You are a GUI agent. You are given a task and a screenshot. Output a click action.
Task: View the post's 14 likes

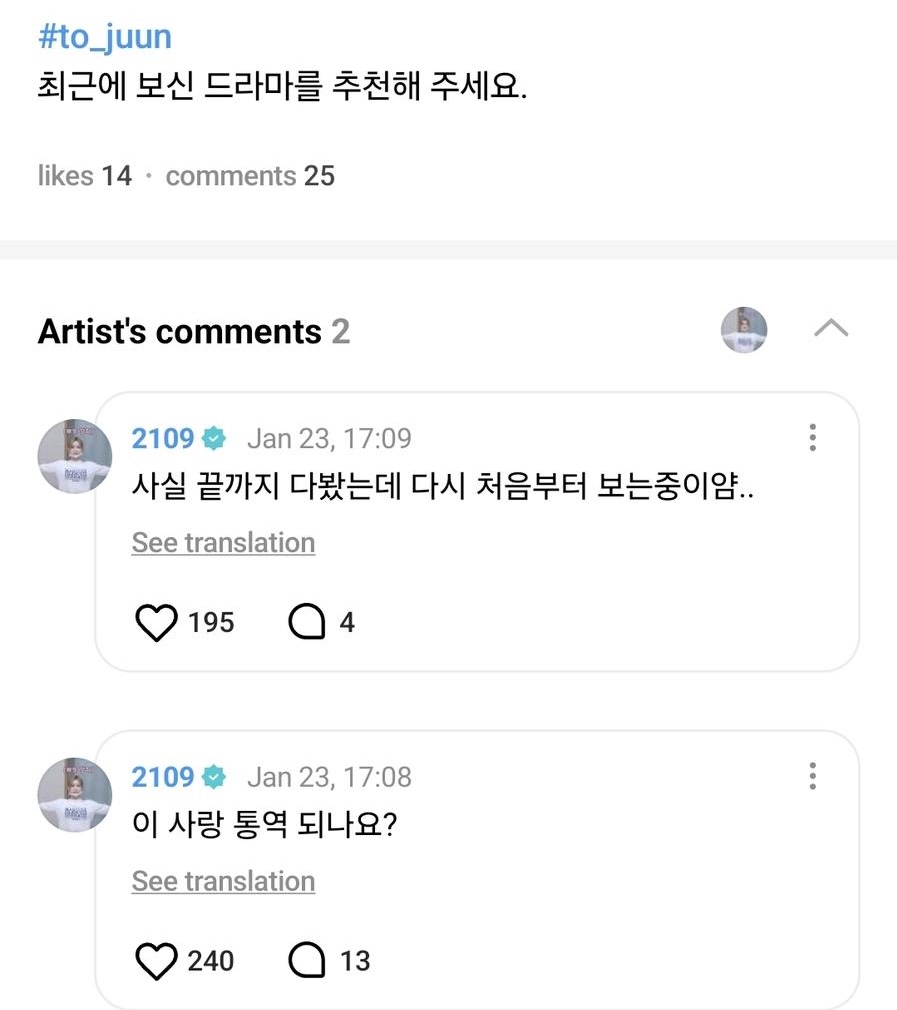(85, 176)
